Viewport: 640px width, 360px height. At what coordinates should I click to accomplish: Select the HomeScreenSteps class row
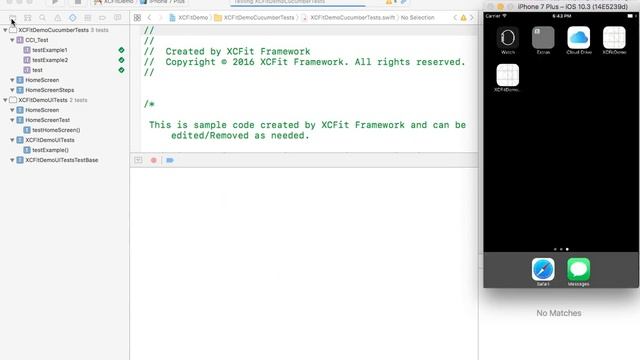[49, 90]
